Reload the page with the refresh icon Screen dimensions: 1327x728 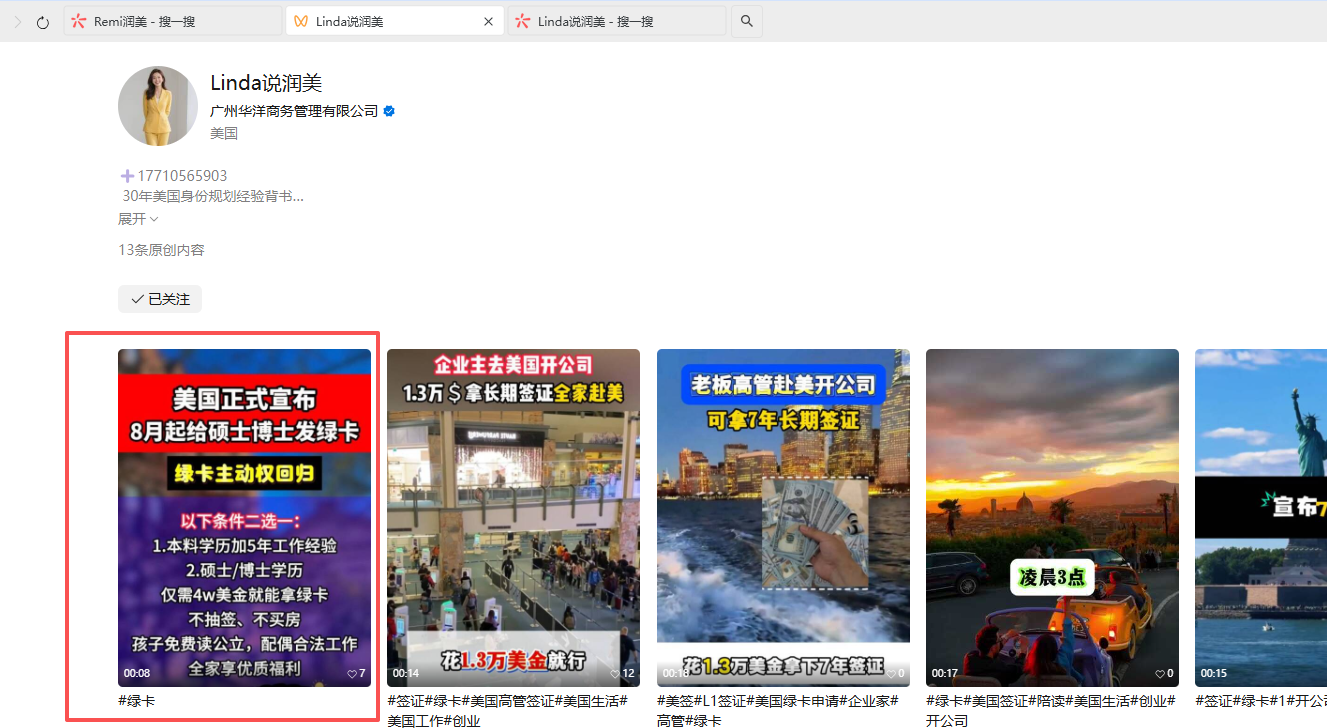[x=43, y=22]
